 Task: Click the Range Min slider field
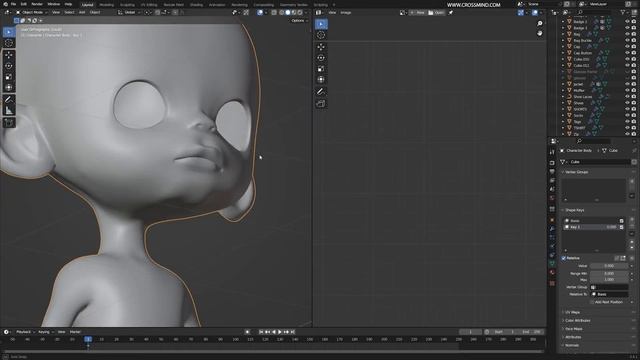609,273
